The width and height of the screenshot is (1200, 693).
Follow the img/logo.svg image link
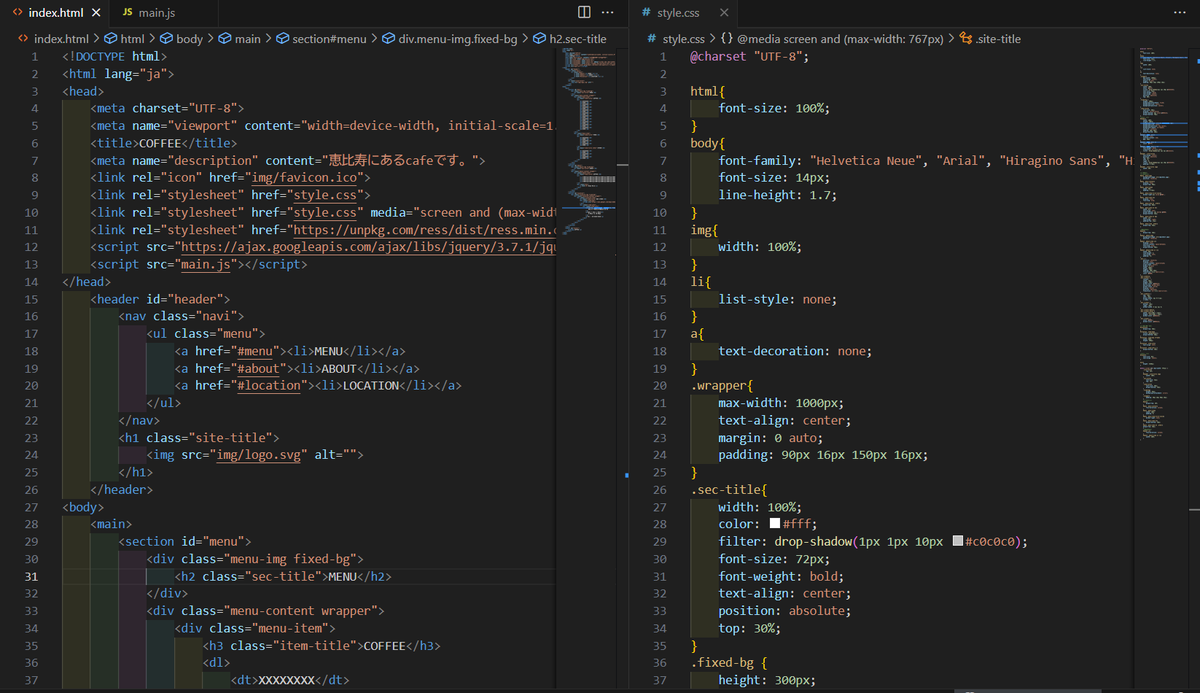(x=257, y=455)
